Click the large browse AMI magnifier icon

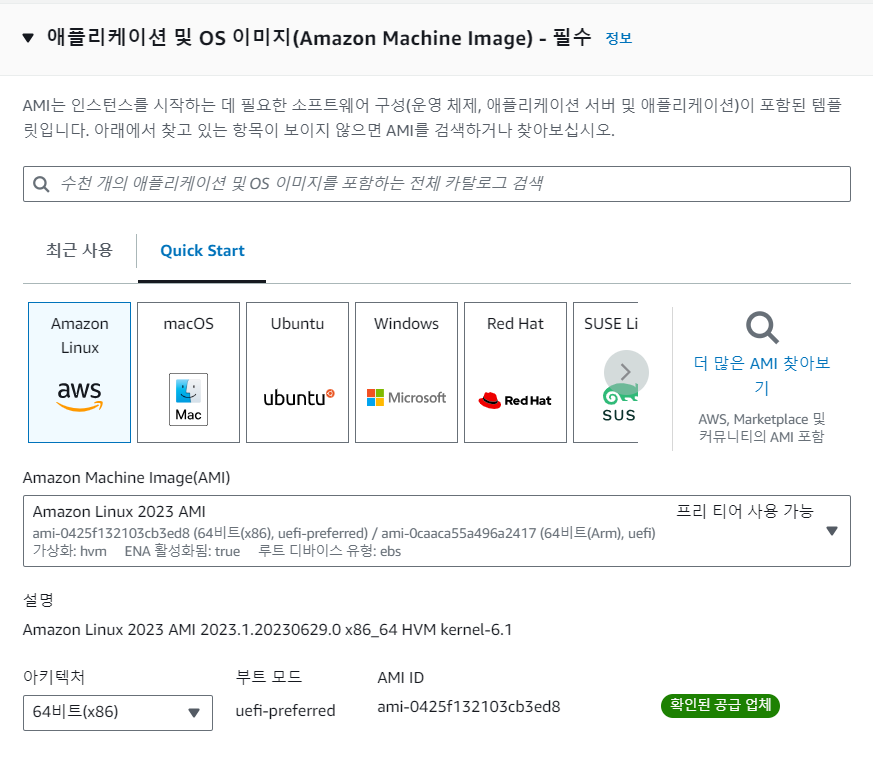pyautogui.click(x=762, y=327)
